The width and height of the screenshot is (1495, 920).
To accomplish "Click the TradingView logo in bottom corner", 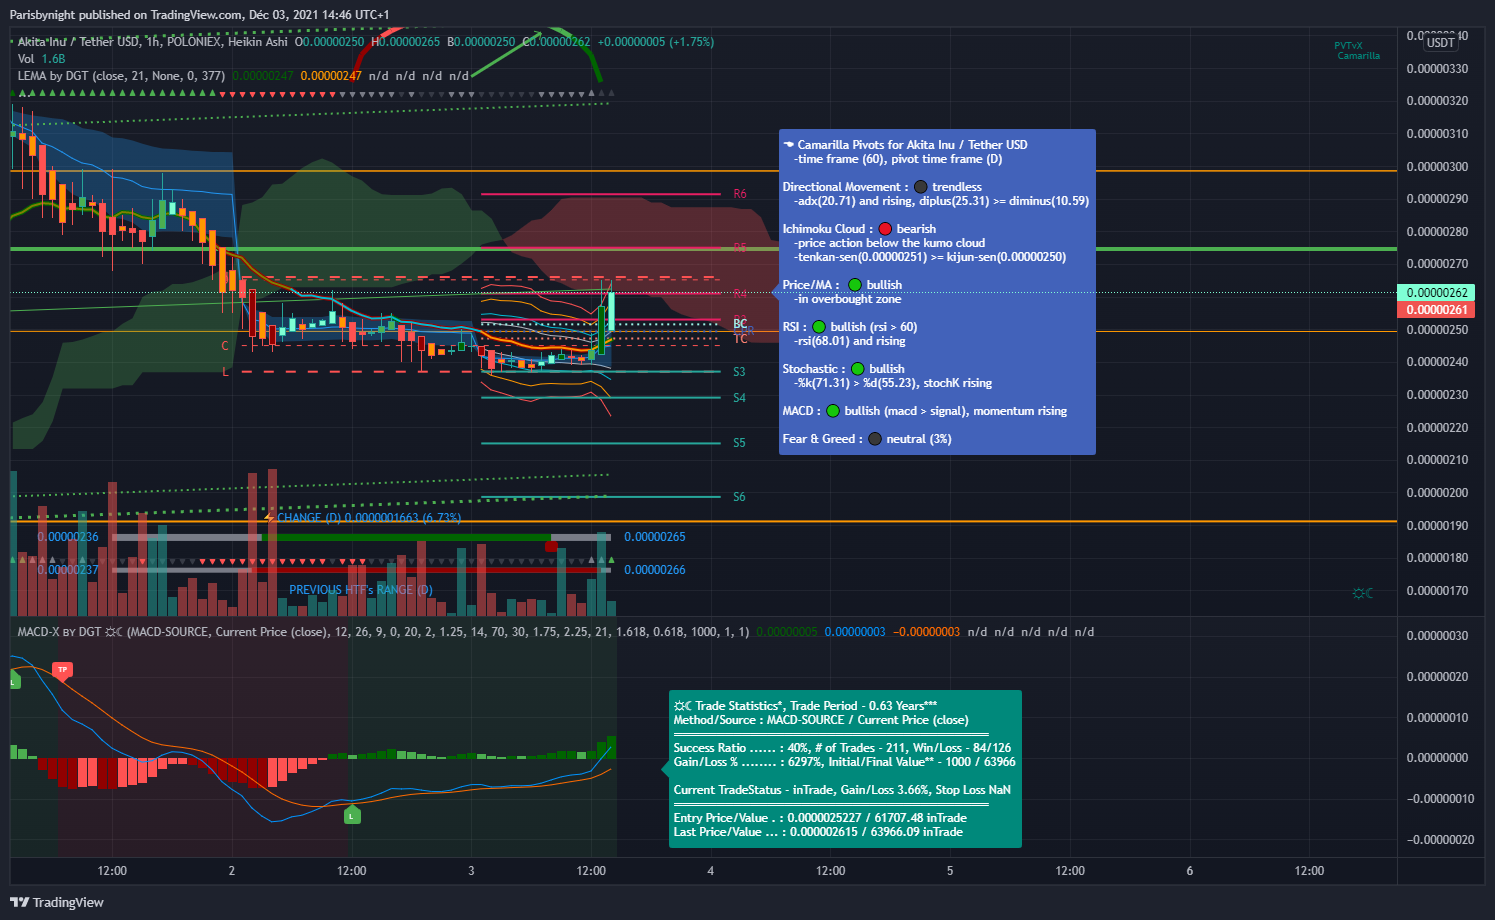I will [56, 902].
